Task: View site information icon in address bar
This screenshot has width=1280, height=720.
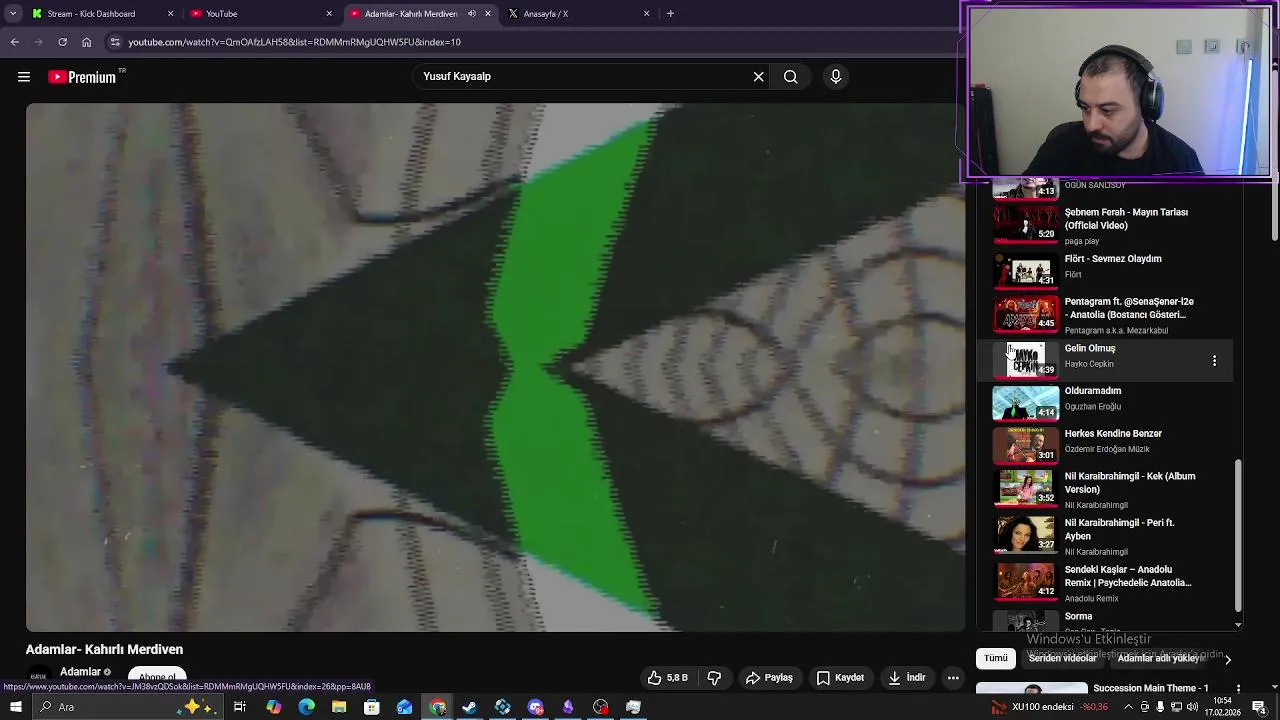Action: (115, 42)
